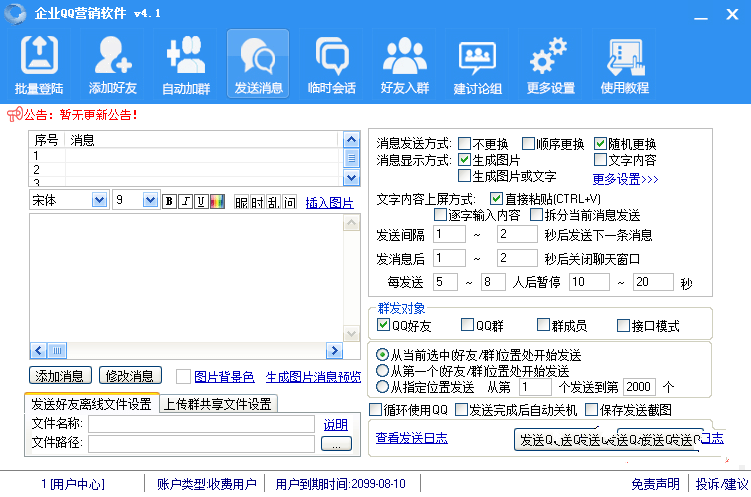Open the rainbow text color picker
Screen dimensions: 751x497
click(x=217, y=201)
